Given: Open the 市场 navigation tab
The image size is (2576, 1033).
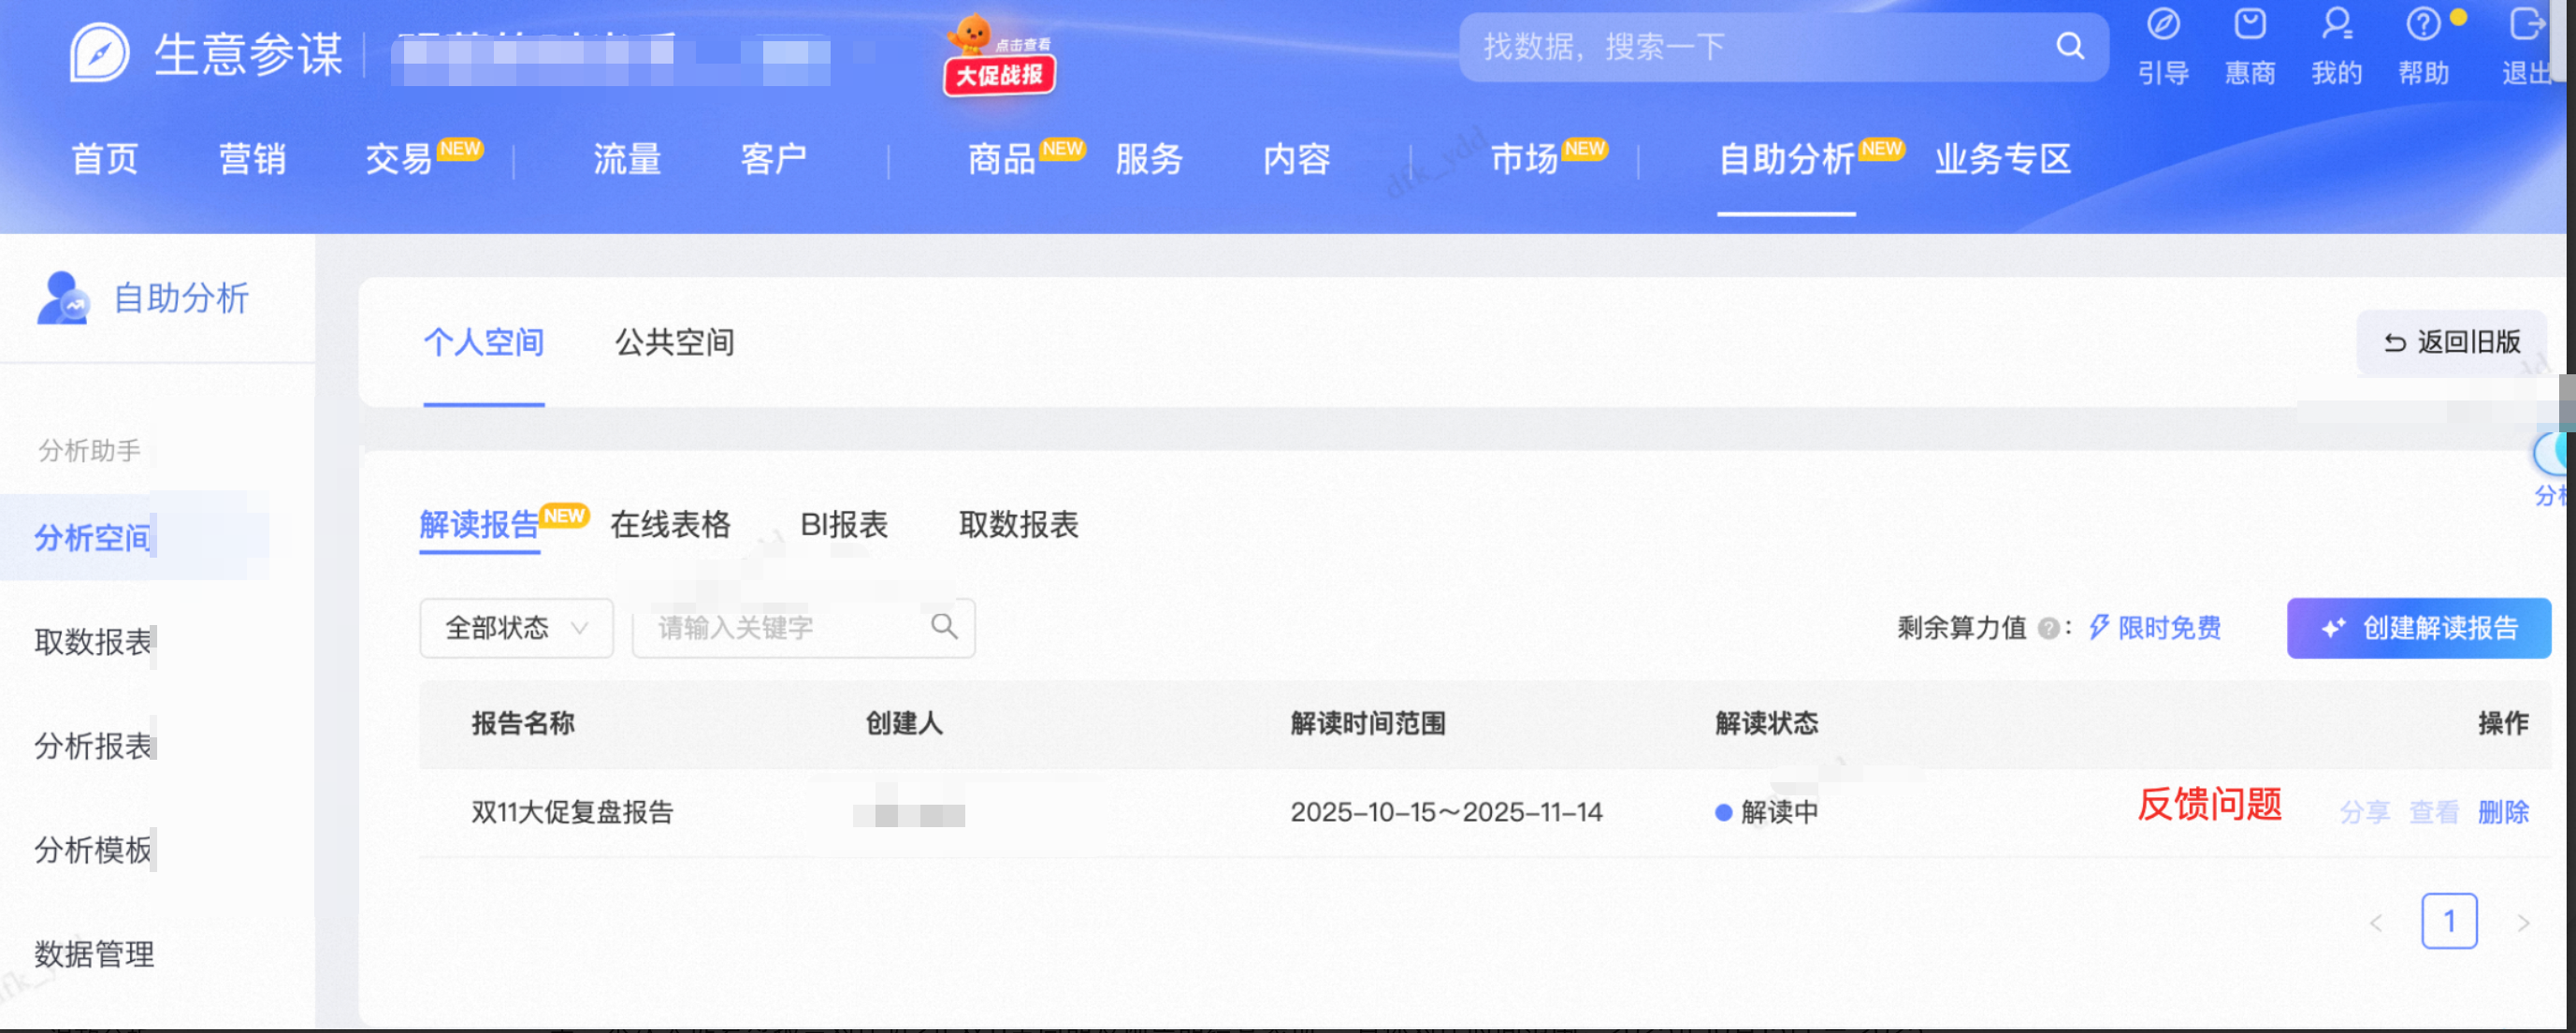Looking at the screenshot, I should pos(1524,159).
